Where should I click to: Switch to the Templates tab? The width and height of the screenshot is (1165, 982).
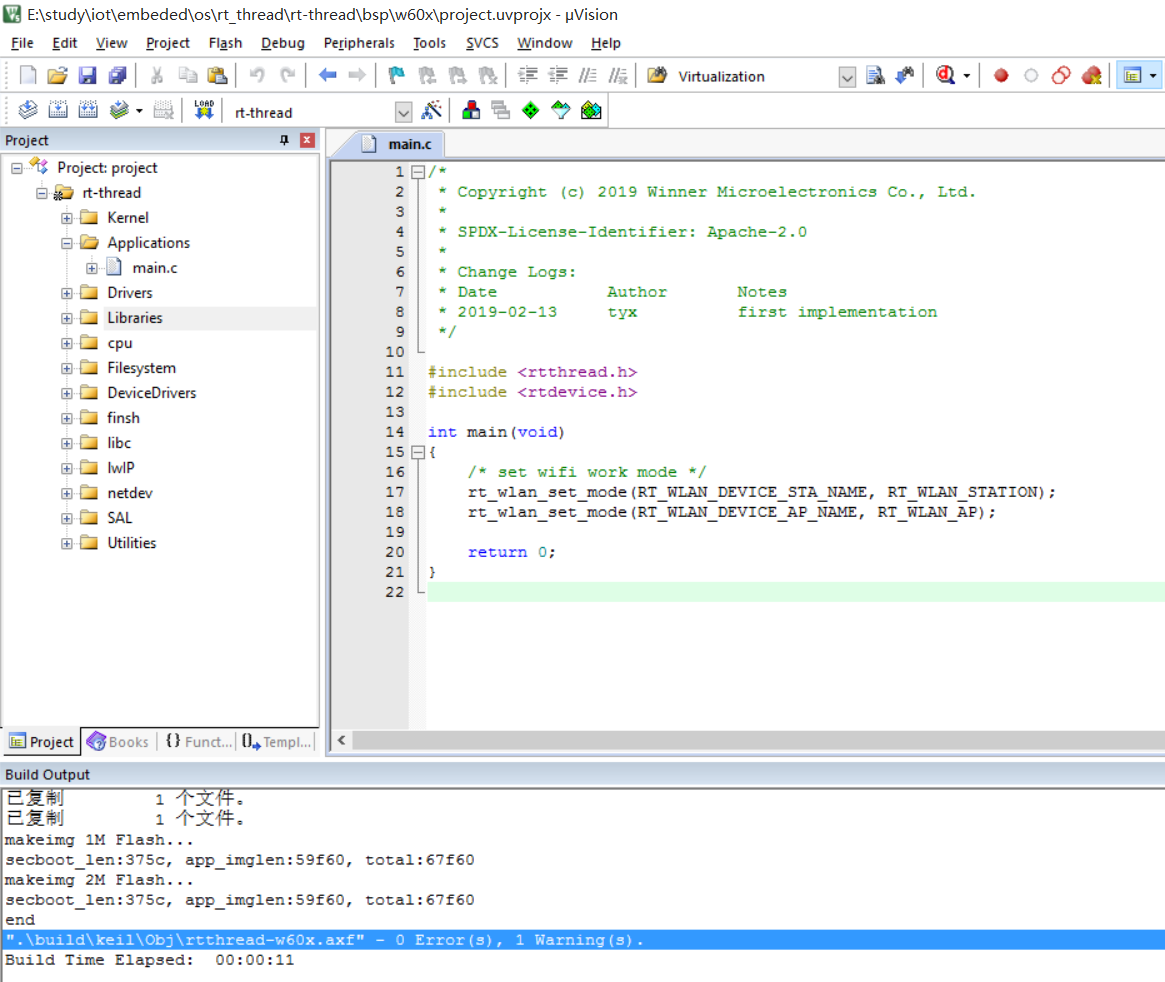276,741
